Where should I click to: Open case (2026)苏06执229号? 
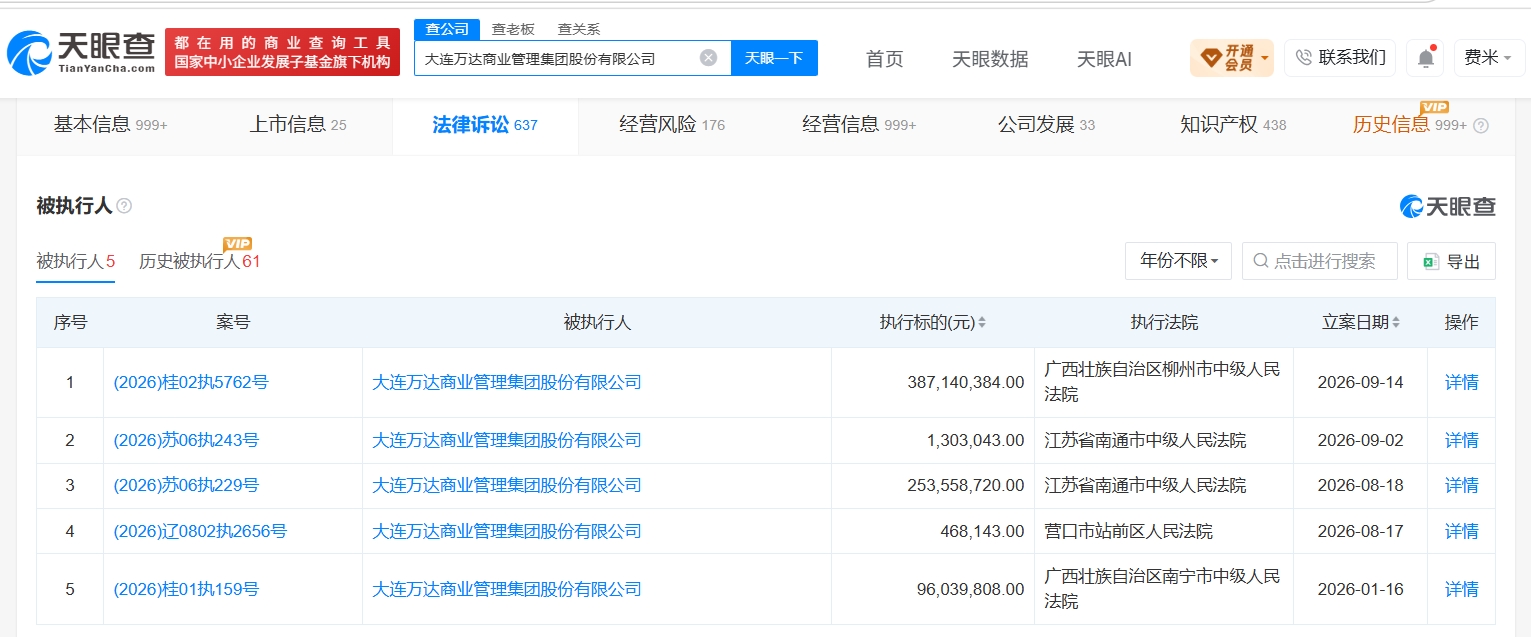click(186, 485)
